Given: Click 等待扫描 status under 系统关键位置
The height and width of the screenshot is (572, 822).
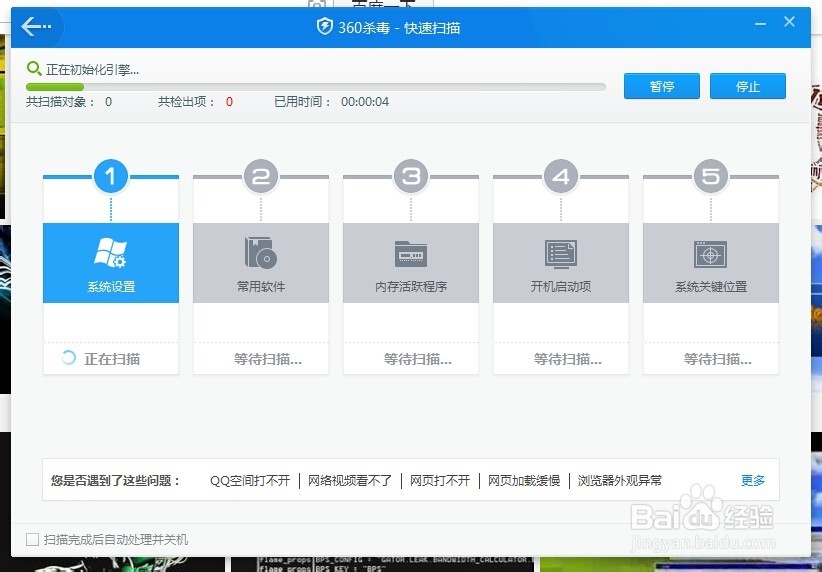Looking at the screenshot, I should pos(717,359).
